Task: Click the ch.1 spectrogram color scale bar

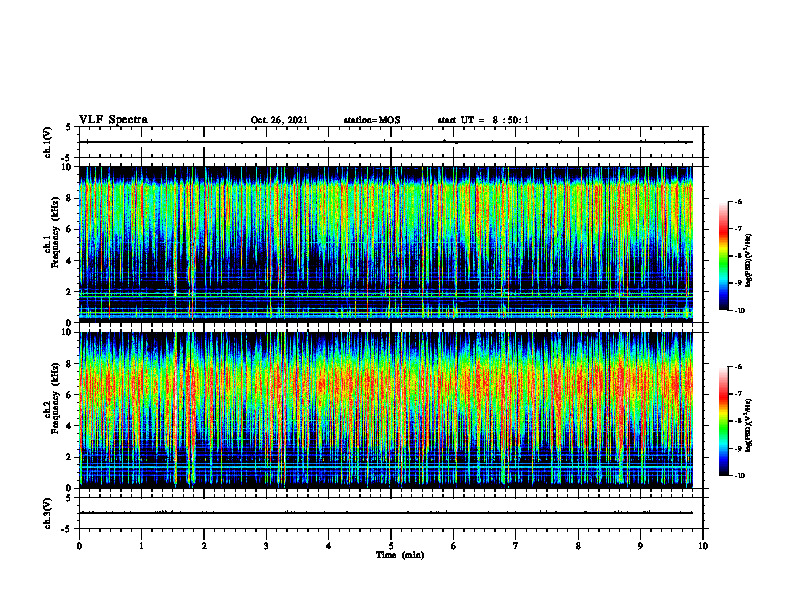Action: point(724,256)
